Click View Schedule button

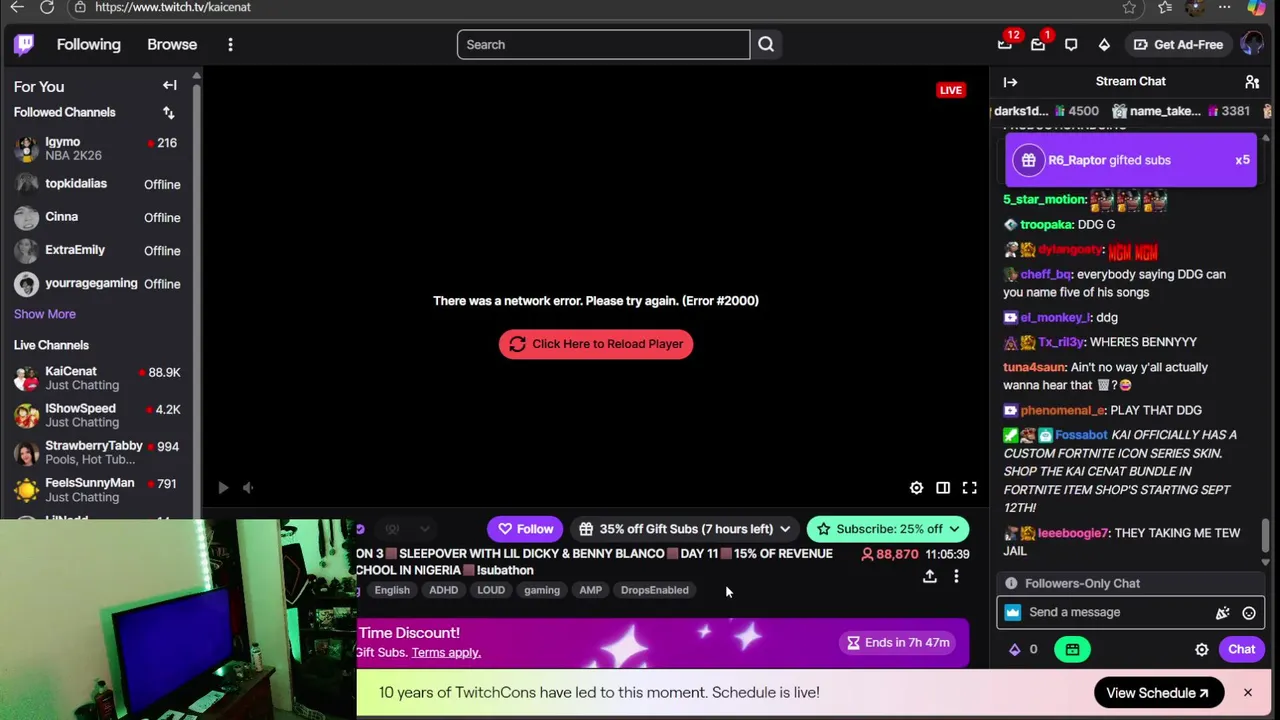click(x=1157, y=693)
